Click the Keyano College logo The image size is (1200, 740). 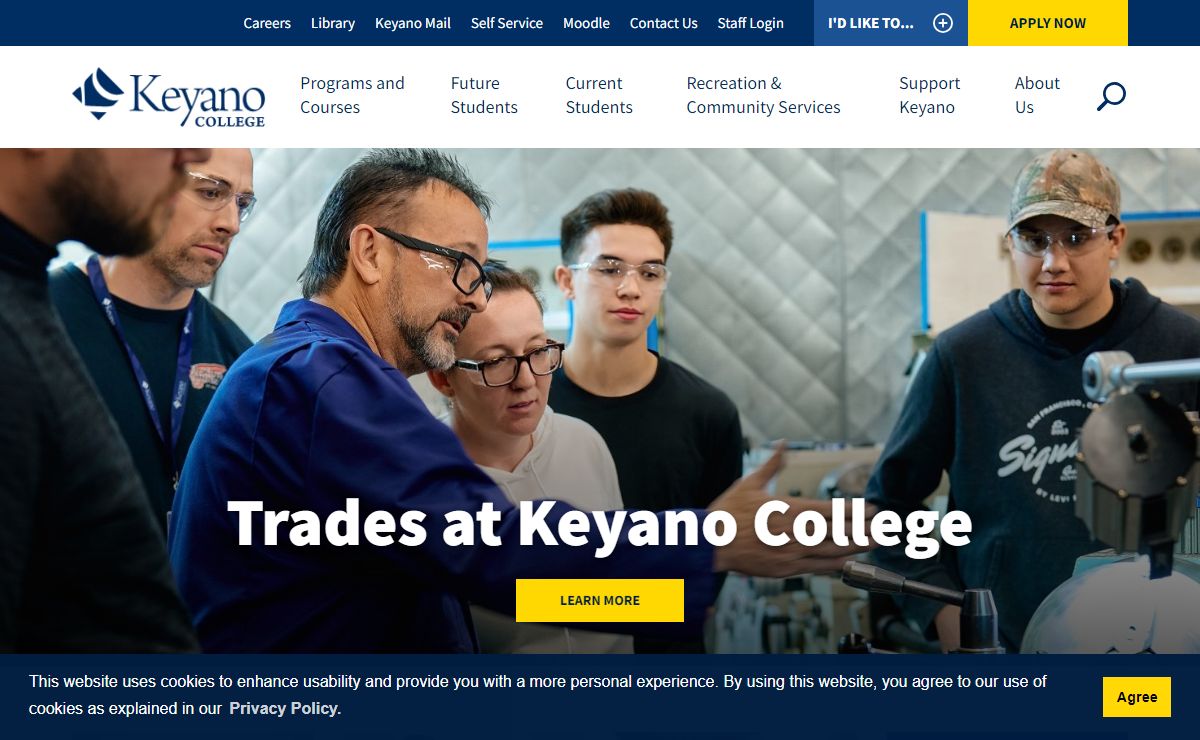pyautogui.click(x=169, y=97)
